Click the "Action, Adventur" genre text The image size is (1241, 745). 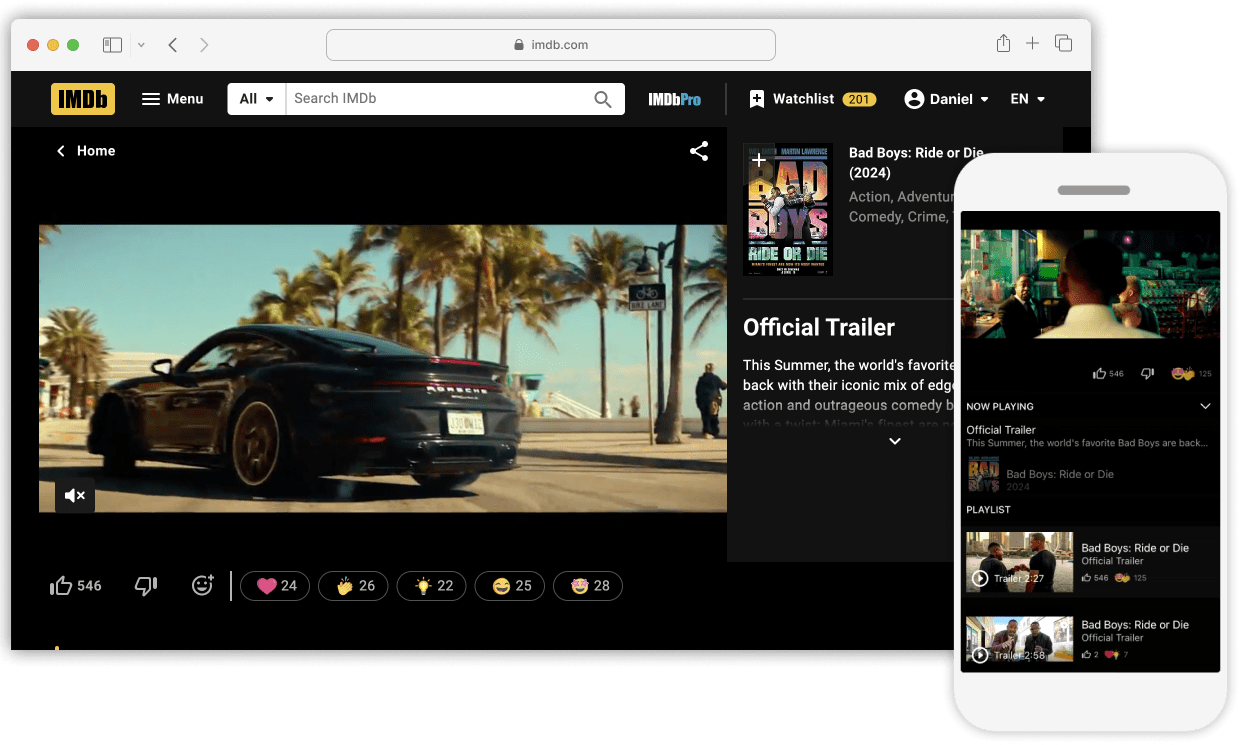click(x=901, y=197)
